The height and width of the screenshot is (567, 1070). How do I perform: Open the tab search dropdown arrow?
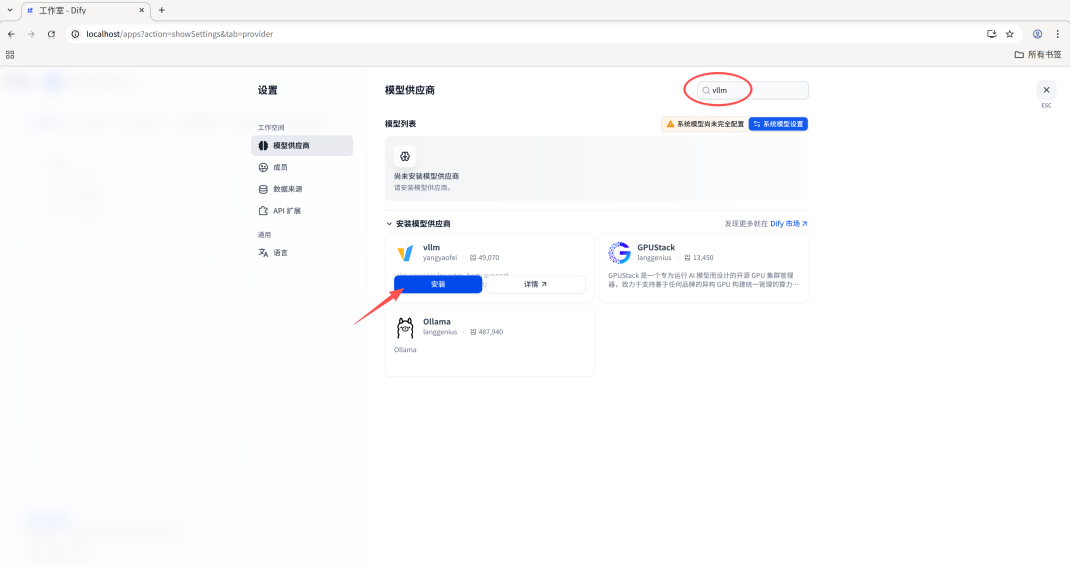[x=10, y=10]
